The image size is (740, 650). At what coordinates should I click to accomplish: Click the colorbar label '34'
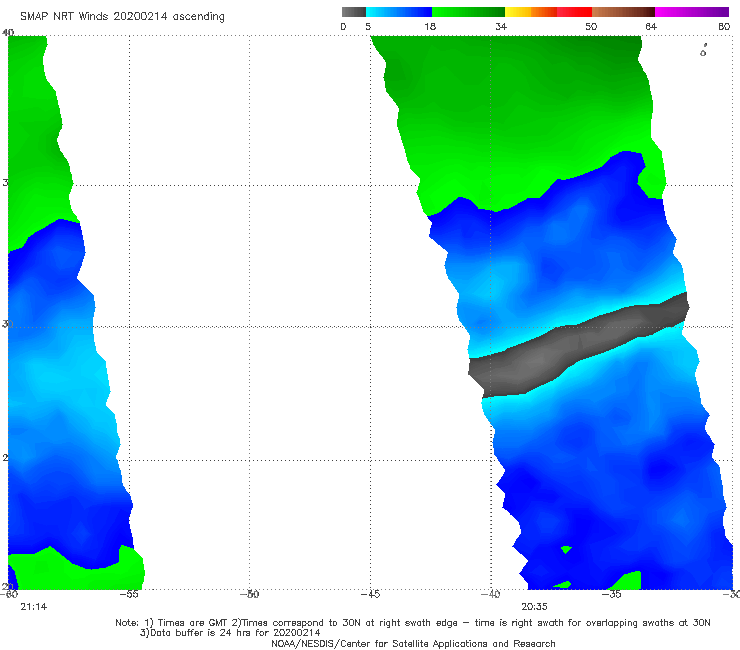coord(501,26)
